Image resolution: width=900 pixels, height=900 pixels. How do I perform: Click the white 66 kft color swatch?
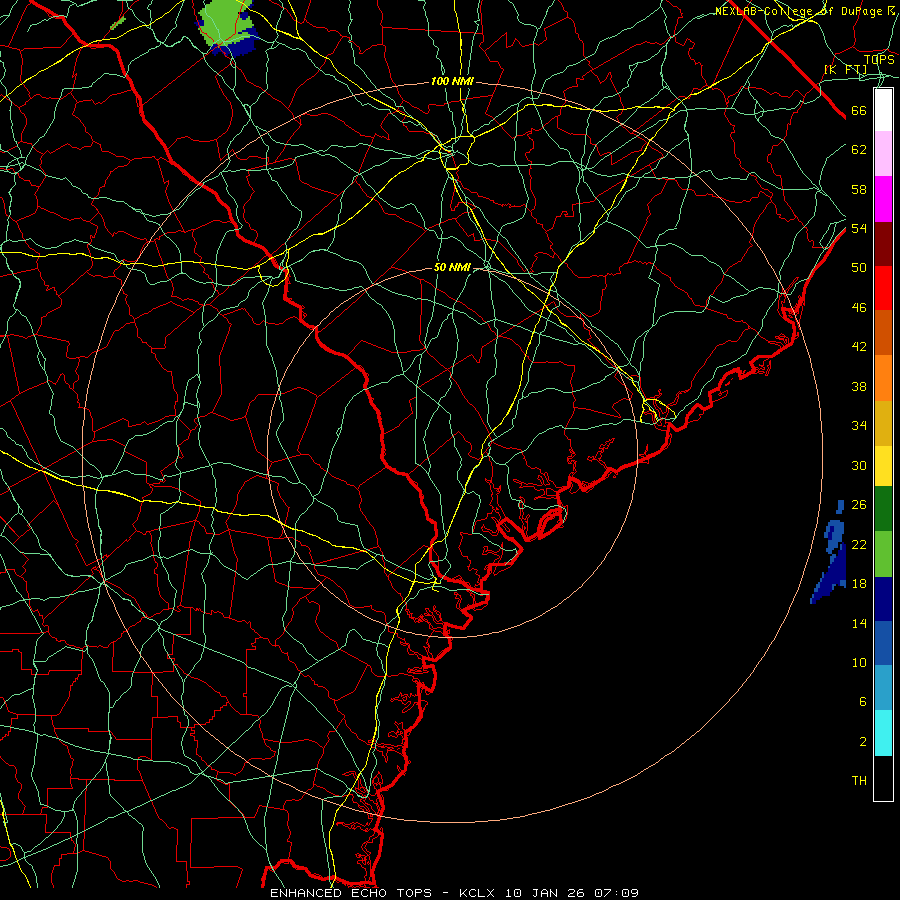tap(883, 110)
